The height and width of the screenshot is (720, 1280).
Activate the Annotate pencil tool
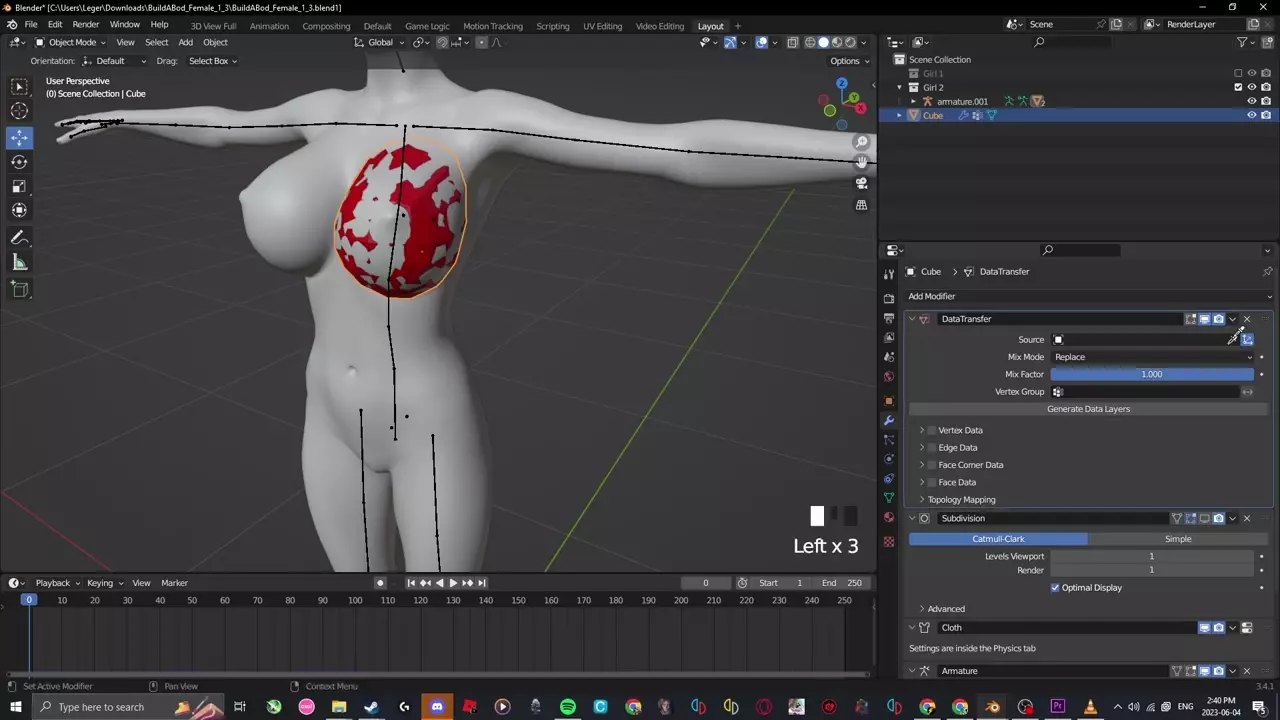pos(19,238)
